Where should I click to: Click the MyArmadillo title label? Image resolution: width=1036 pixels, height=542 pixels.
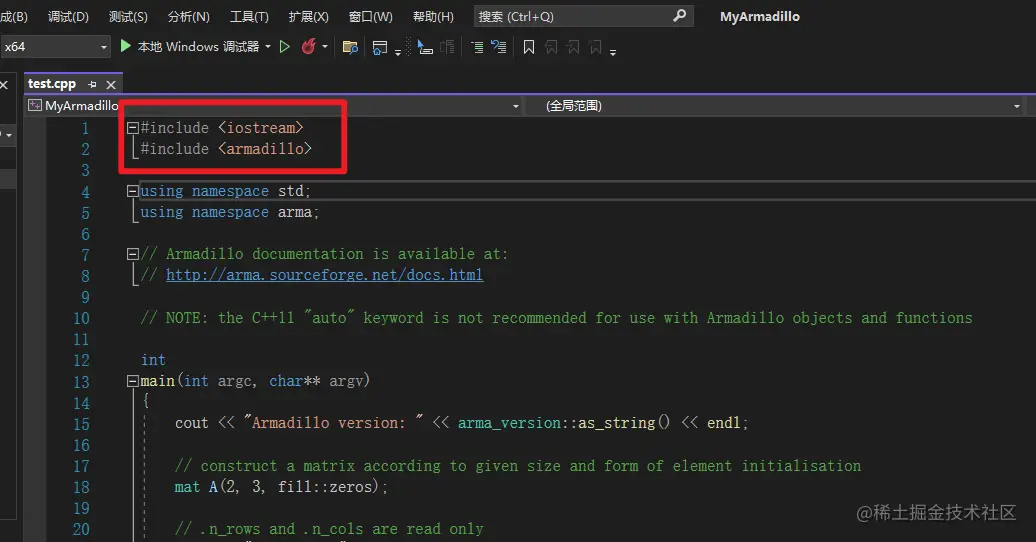760,17
